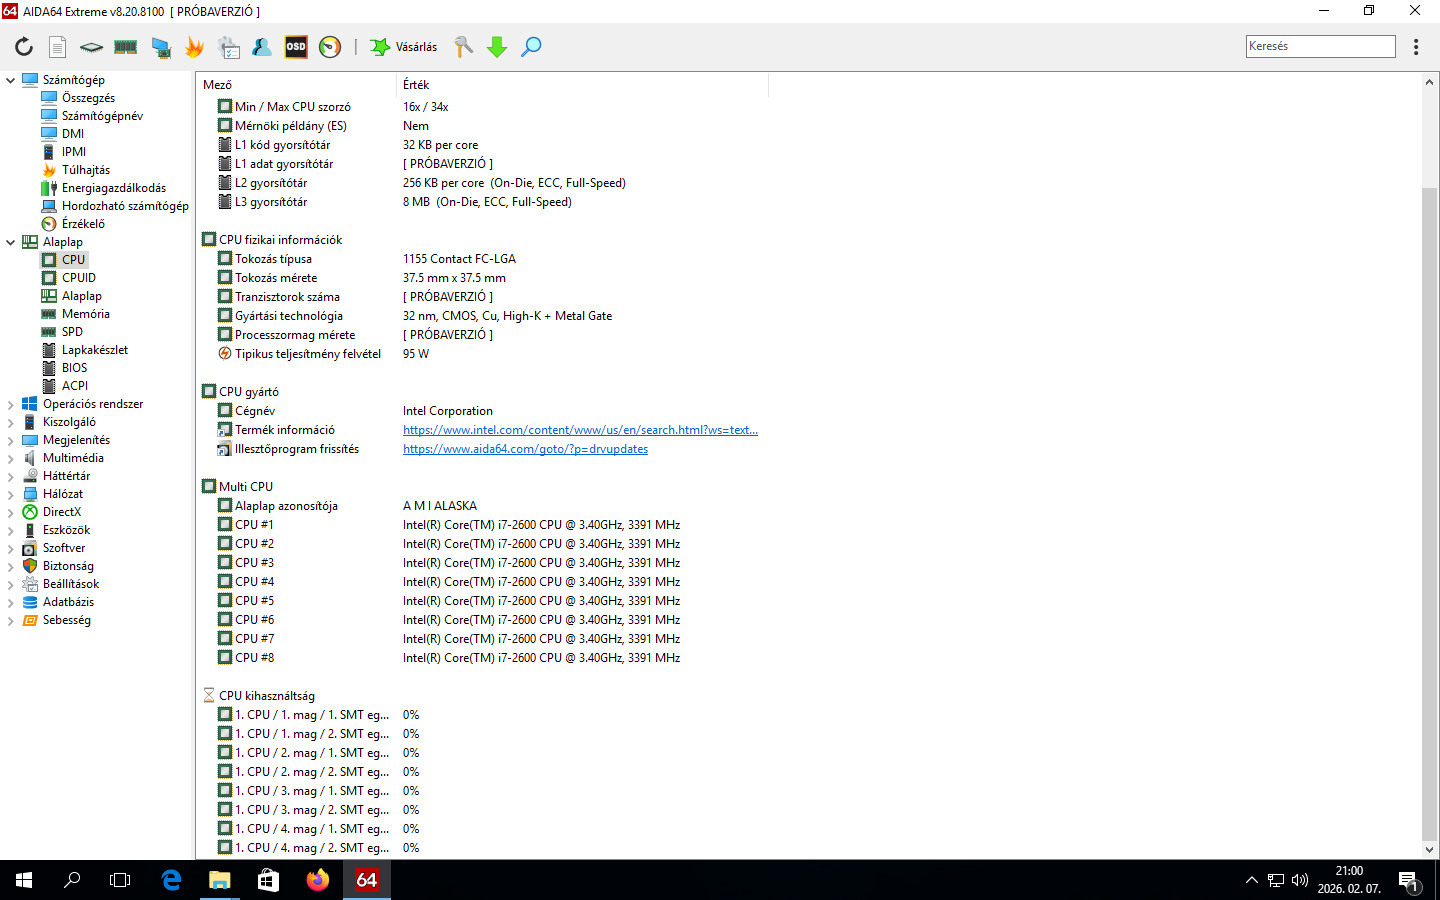Image resolution: width=1440 pixels, height=900 pixels.
Task: Open the three-dot menu at top right
Action: click(1416, 47)
